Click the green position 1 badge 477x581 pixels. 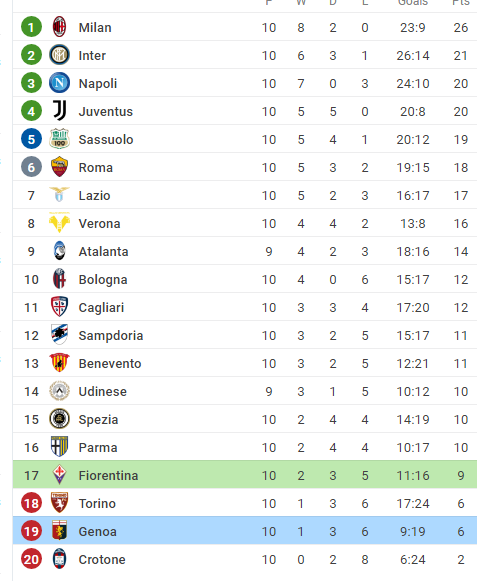click(x=32, y=27)
